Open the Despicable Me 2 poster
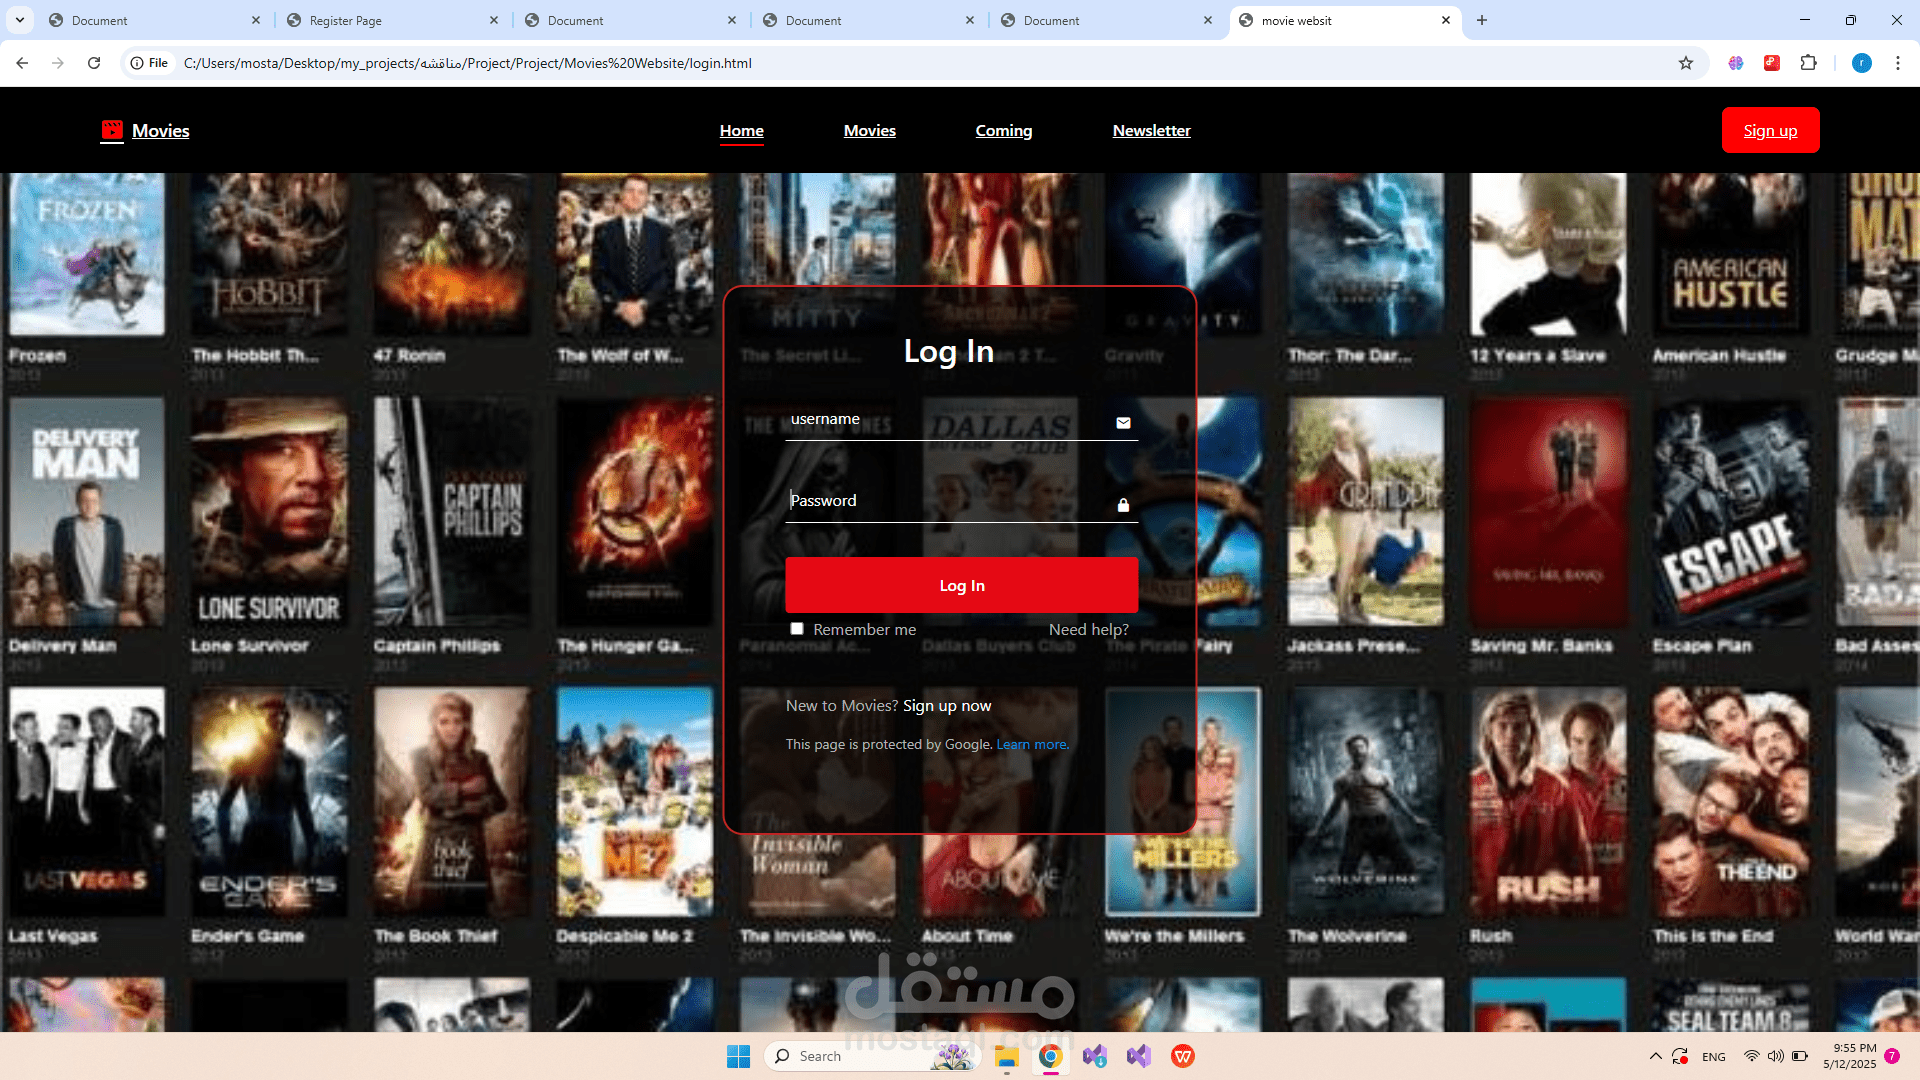This screenshot has height=1080, width=1920. click(635, 801)
